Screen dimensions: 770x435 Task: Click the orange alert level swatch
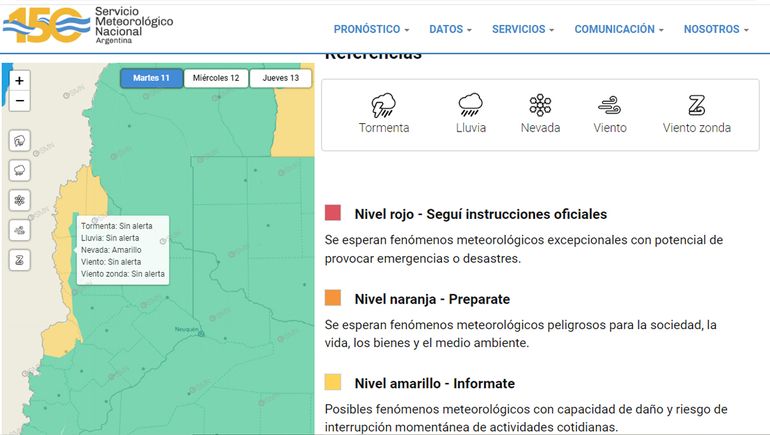tap(333, 298)
